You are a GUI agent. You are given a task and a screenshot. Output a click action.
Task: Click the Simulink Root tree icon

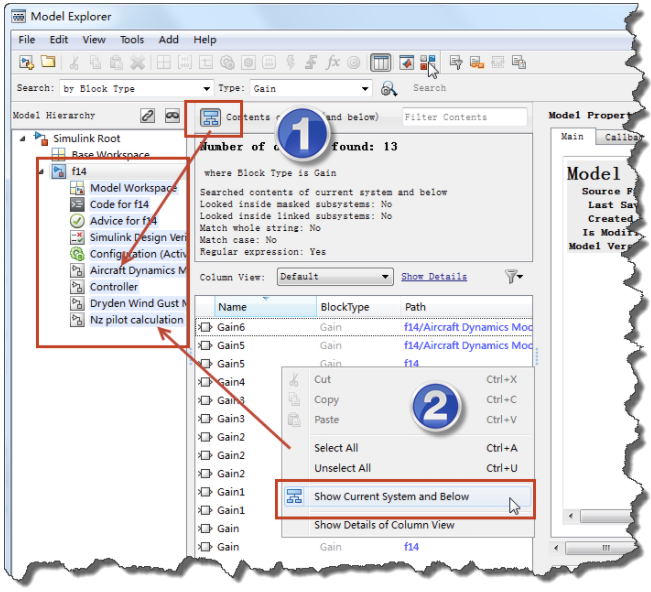(x=41, y=138)
